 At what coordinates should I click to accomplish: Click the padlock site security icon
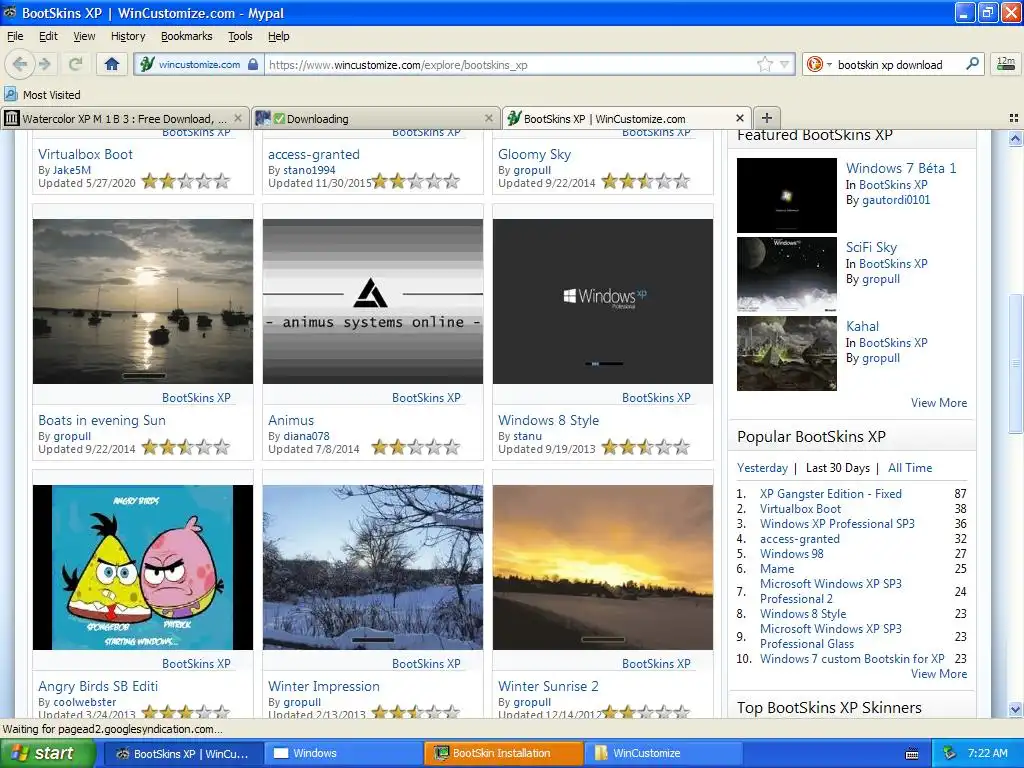pos(253,64)
